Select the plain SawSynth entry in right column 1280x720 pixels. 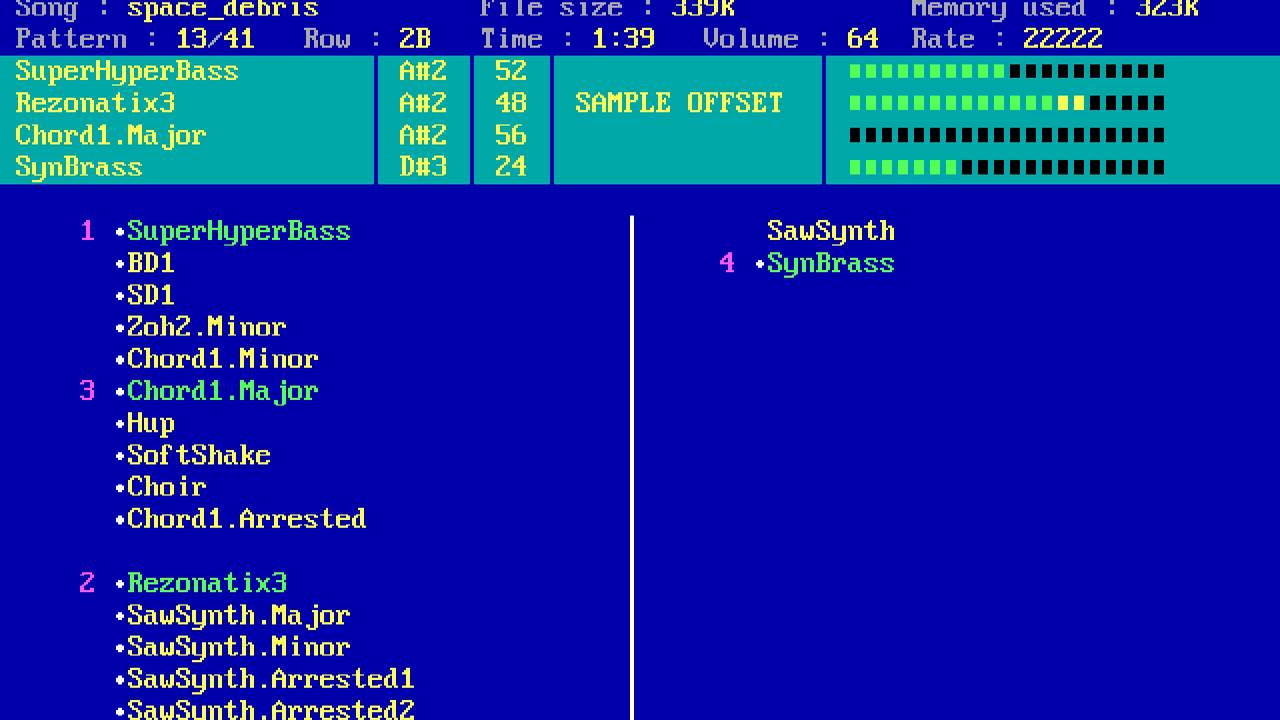(x=830, y=231)
